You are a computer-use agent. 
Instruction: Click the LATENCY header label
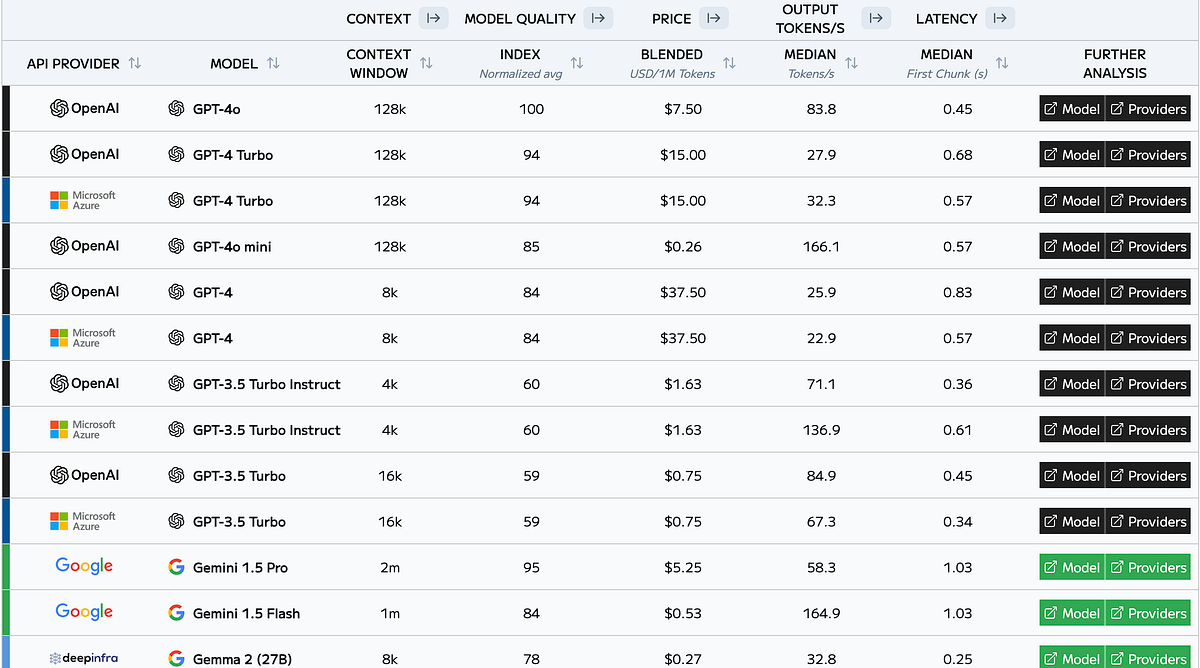coord(947,18)
